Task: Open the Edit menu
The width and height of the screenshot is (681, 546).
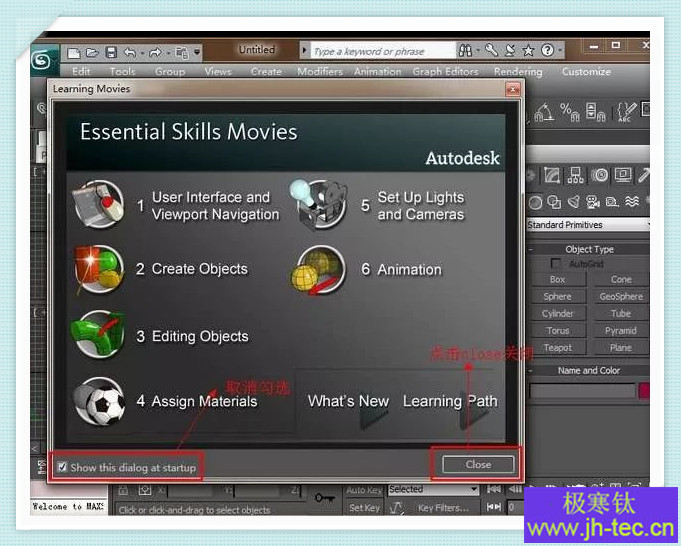Action: click(x=81, y=72)
